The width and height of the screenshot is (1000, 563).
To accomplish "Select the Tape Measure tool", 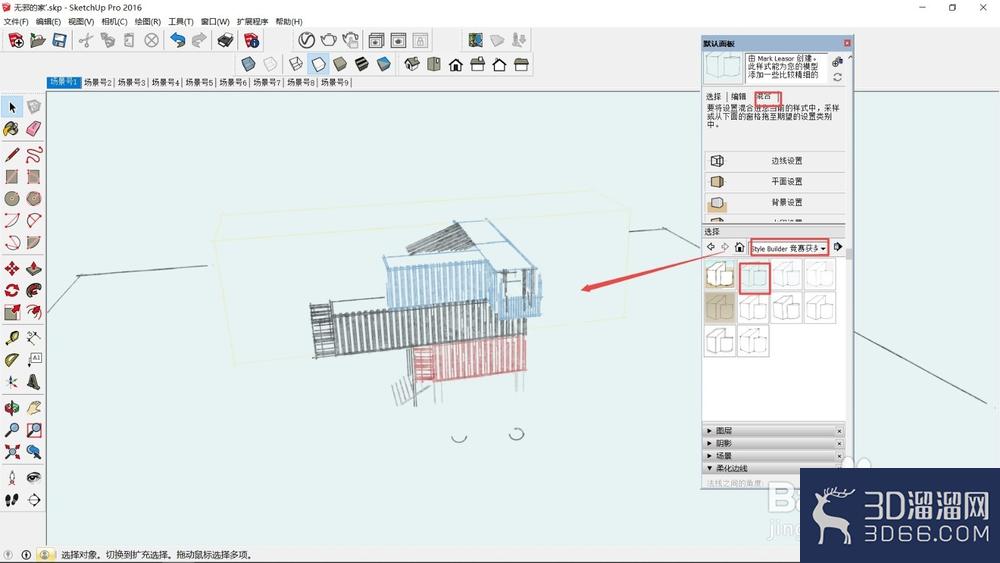I will click(12, 337).
